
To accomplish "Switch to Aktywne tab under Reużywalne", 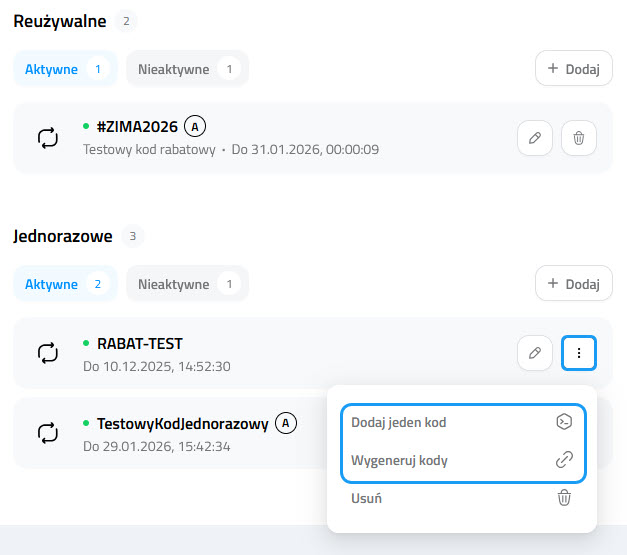I will [65, 69].
